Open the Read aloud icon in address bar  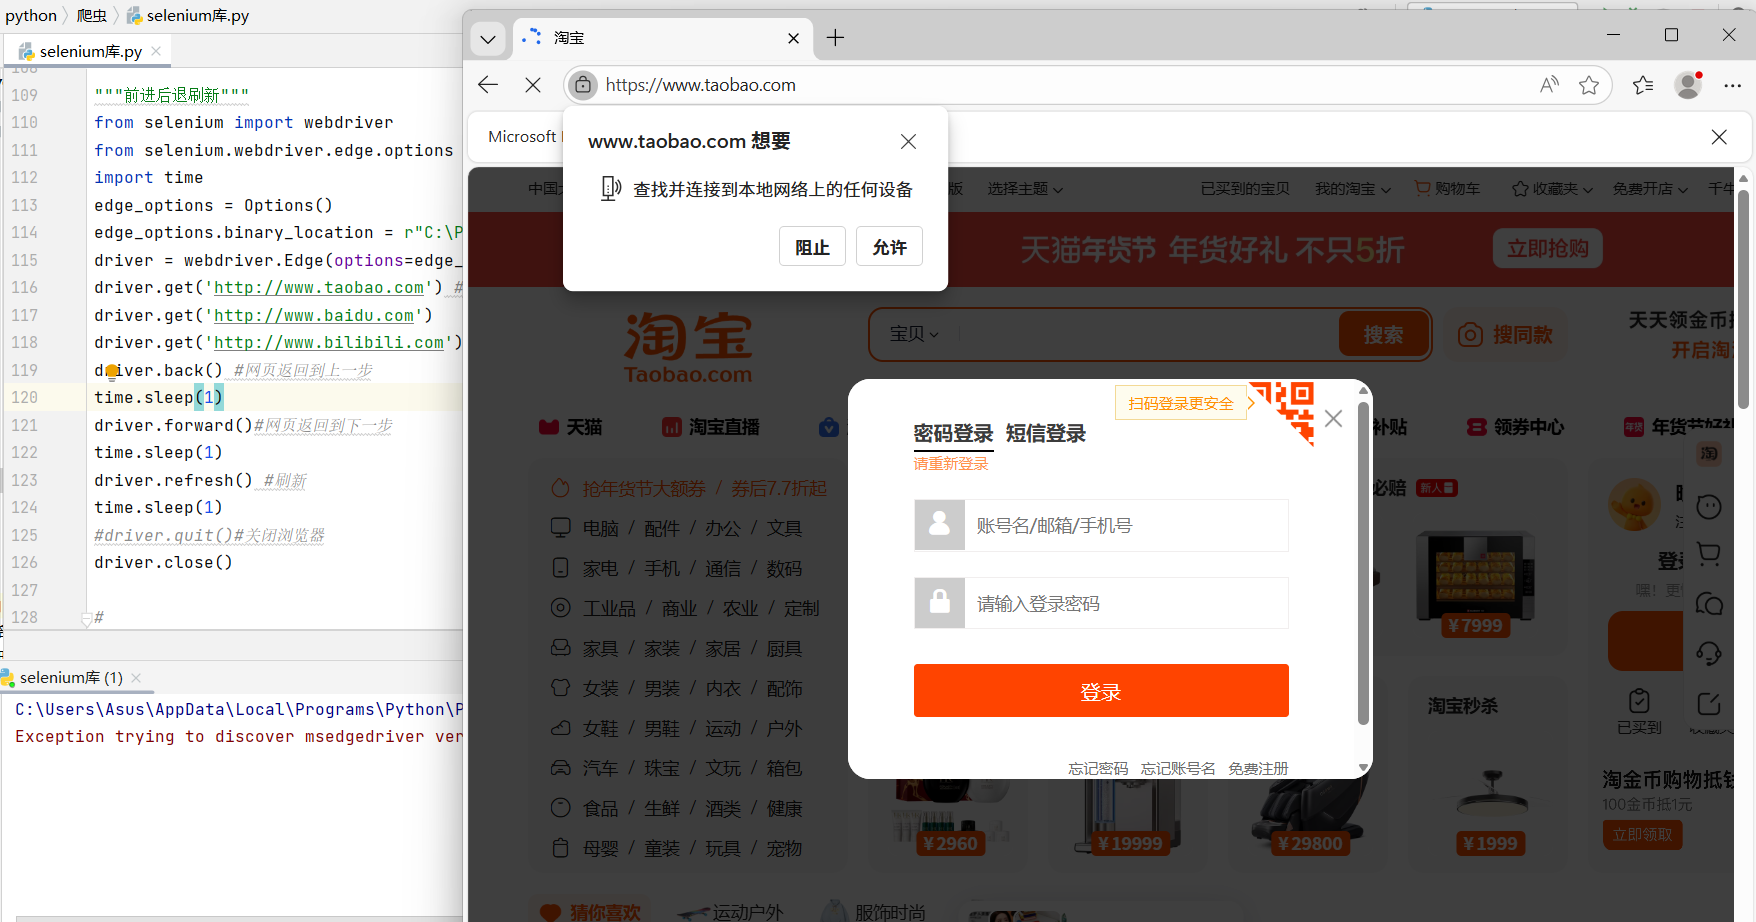point(1549,85)
